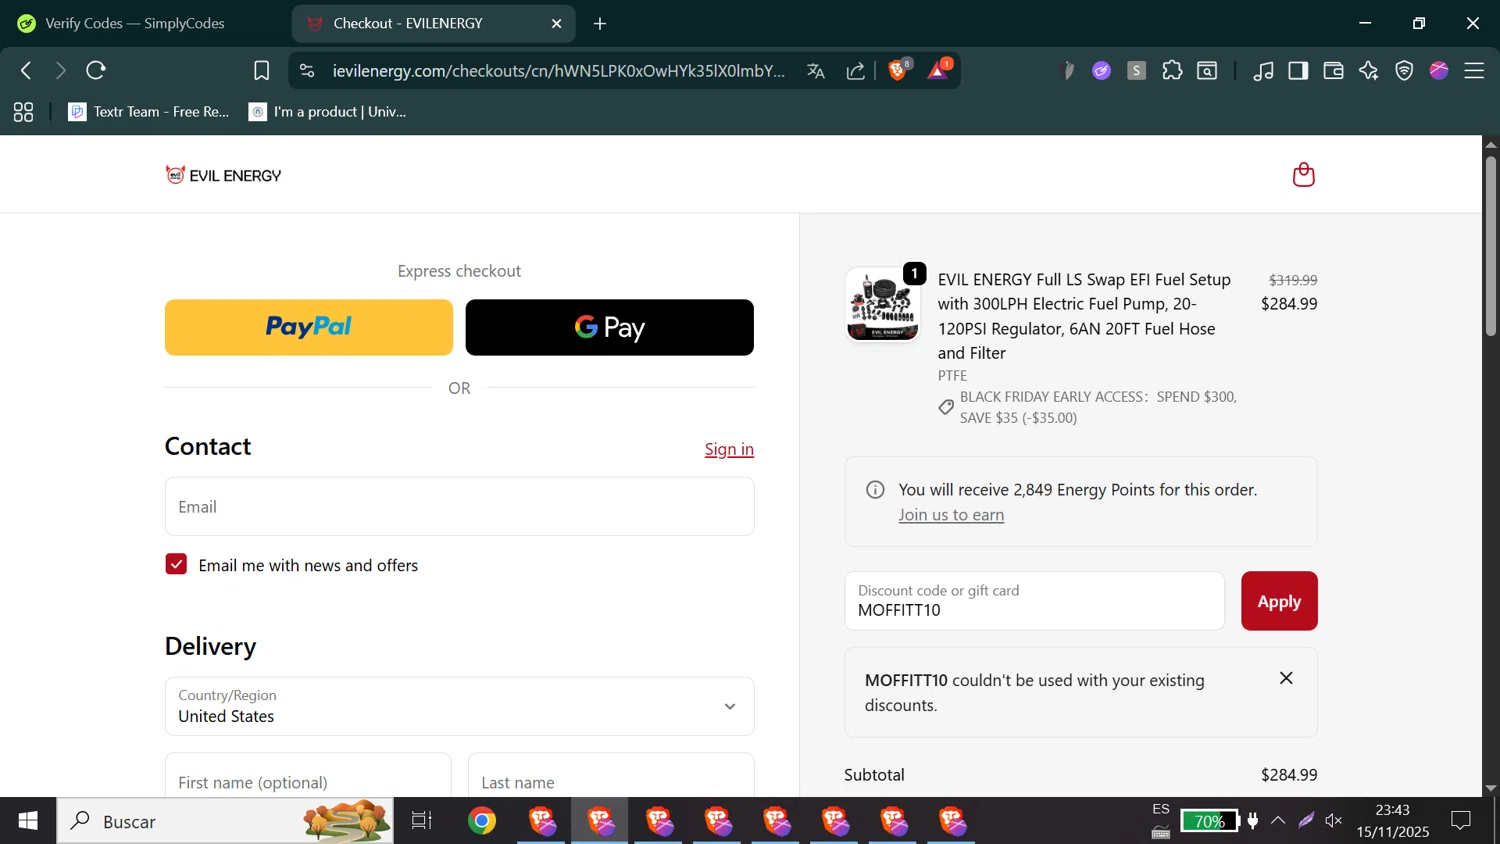Focus the First name optional field
This screenshot has width=1500, height=844.
308,776
